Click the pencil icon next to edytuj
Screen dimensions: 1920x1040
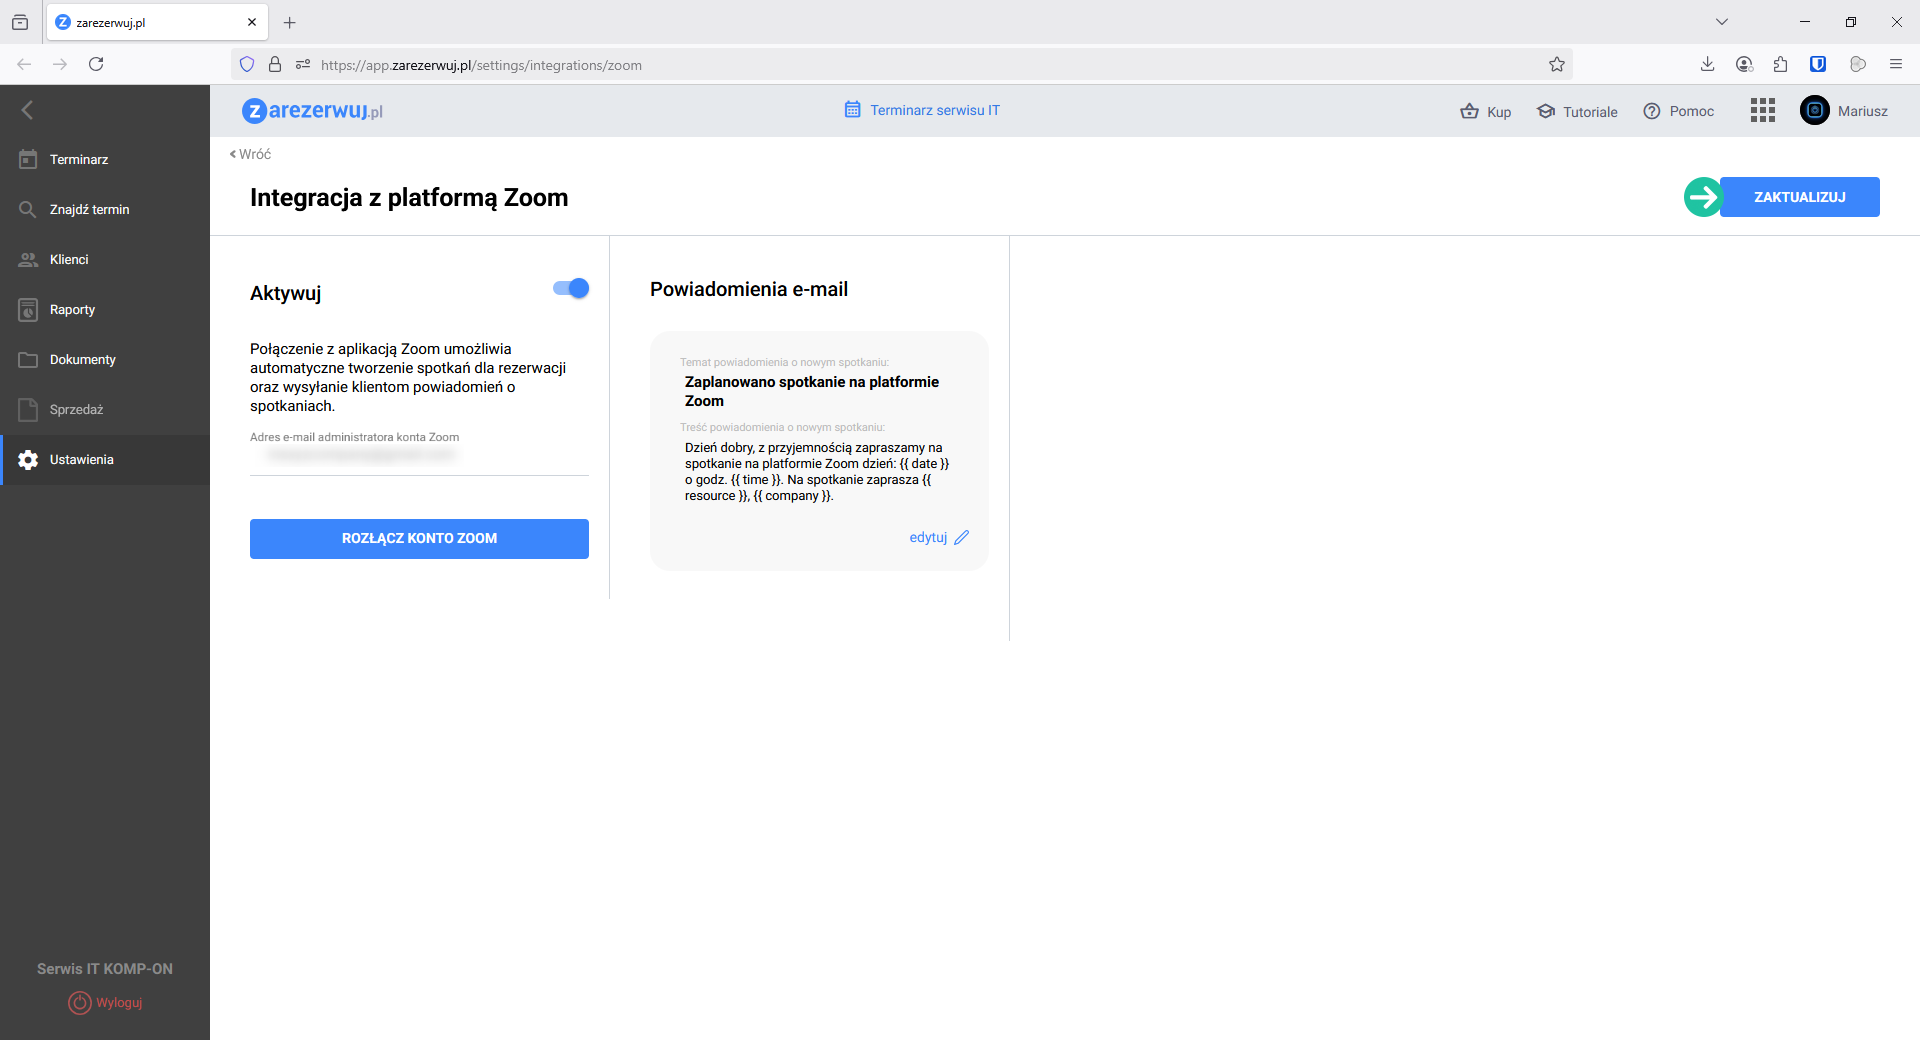962,538
